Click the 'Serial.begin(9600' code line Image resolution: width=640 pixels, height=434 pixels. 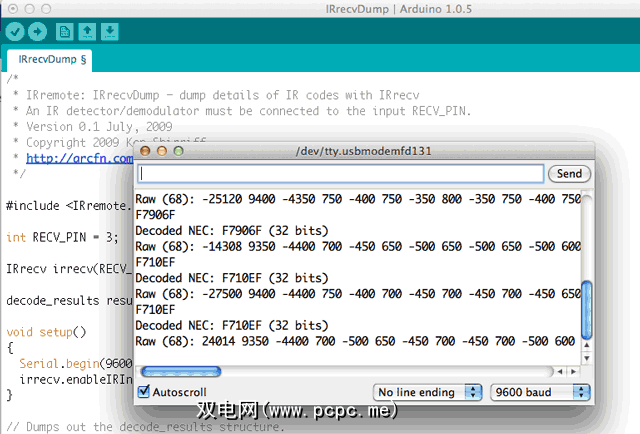click(76, 363)
